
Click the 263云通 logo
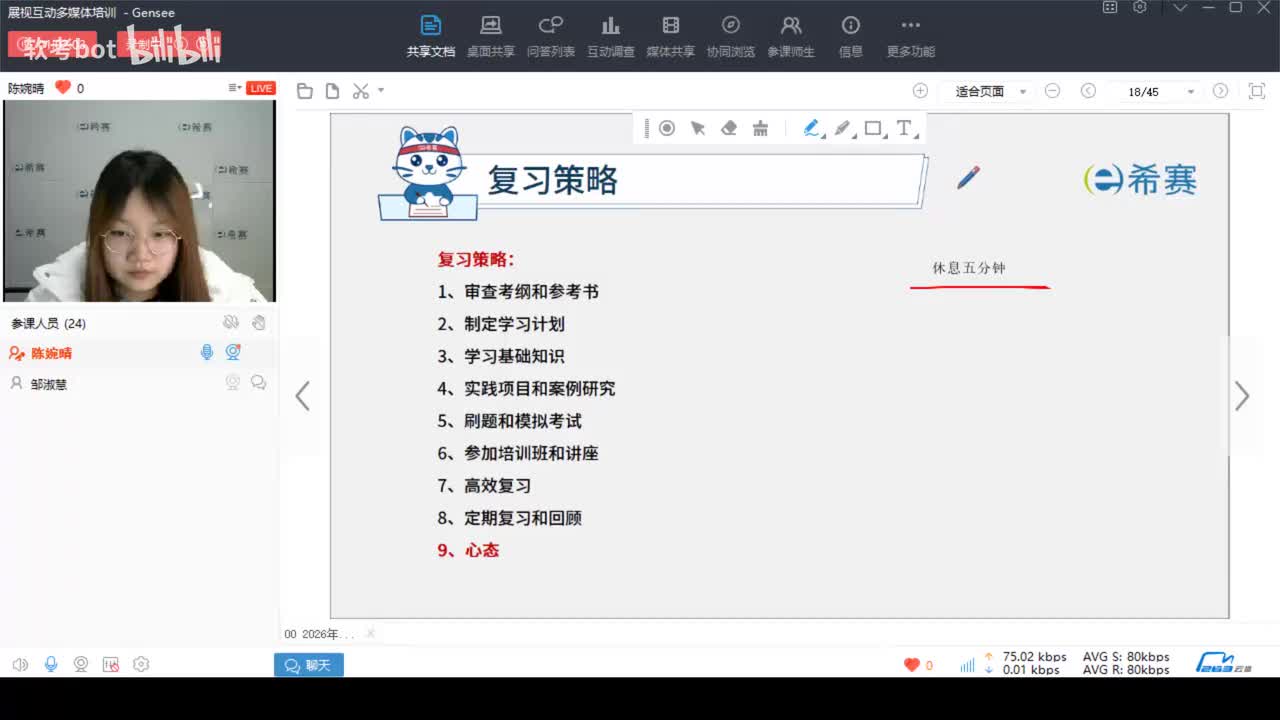click(1224, 662)
